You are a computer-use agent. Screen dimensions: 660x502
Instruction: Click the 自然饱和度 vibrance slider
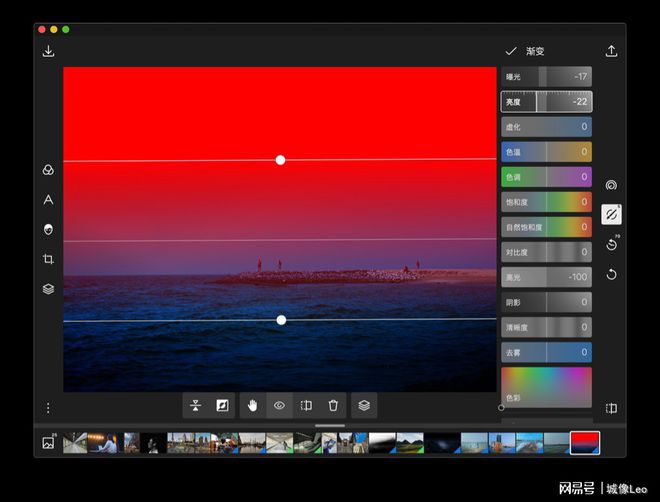546,227
